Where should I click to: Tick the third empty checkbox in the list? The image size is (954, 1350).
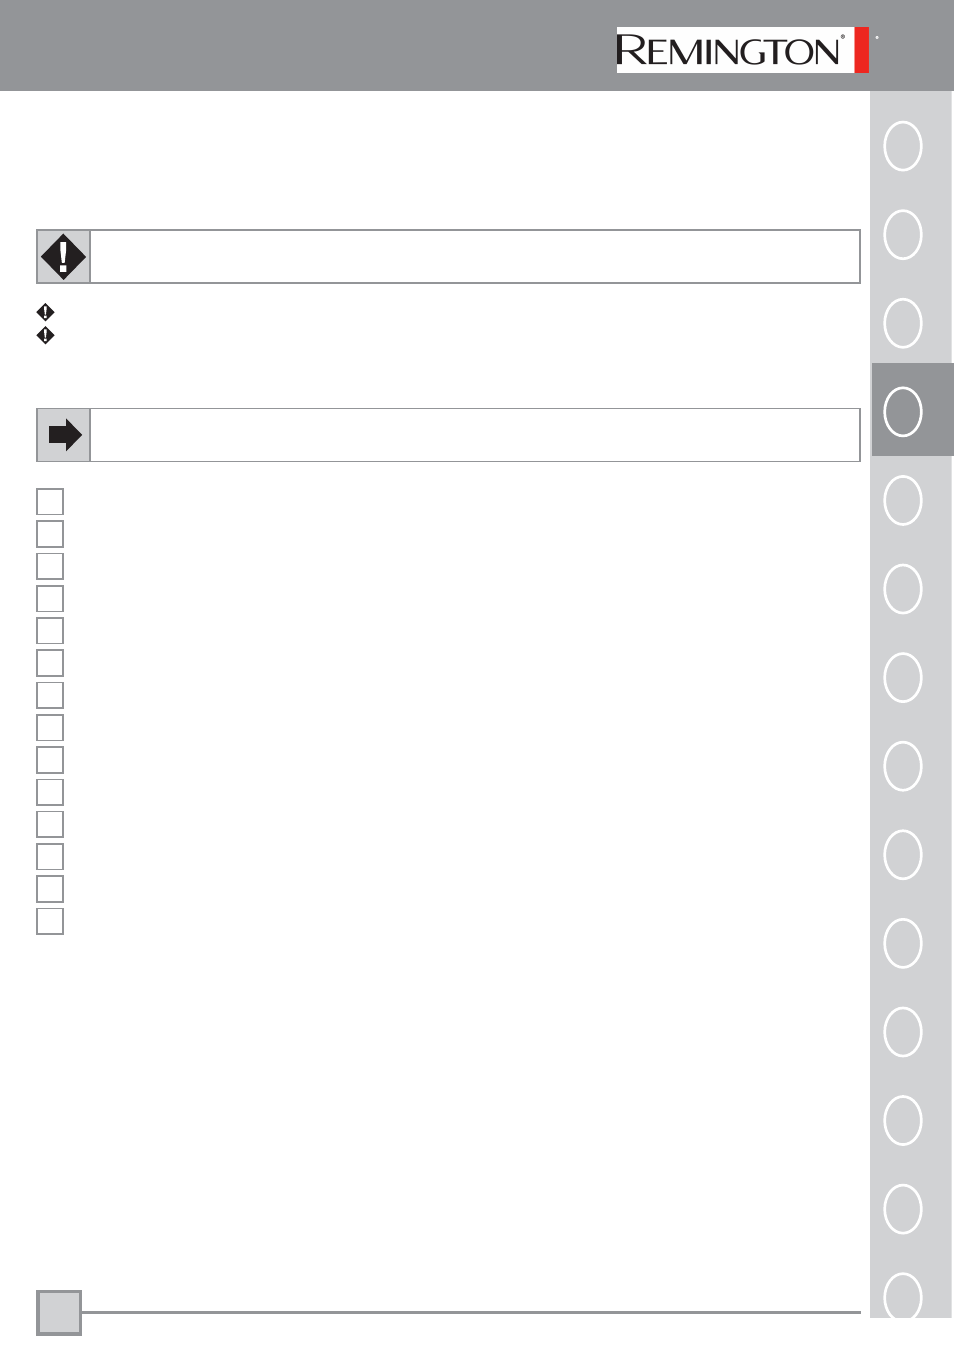(50, 566)
